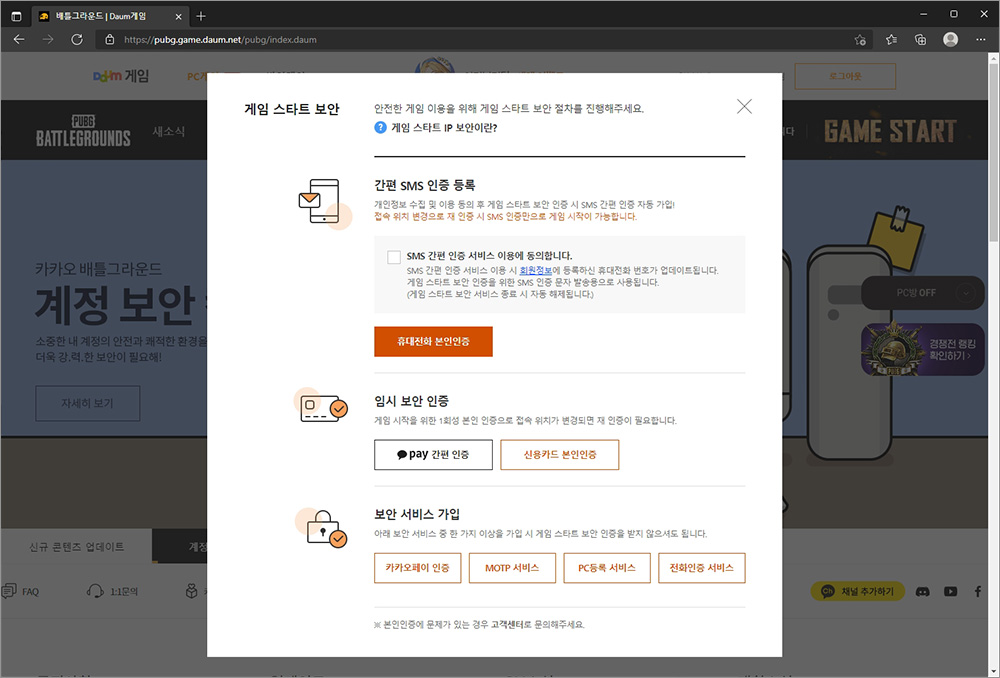Viewport: 1000px width, 678px height.
Task: Open a new browser tab
Action: 201,16
